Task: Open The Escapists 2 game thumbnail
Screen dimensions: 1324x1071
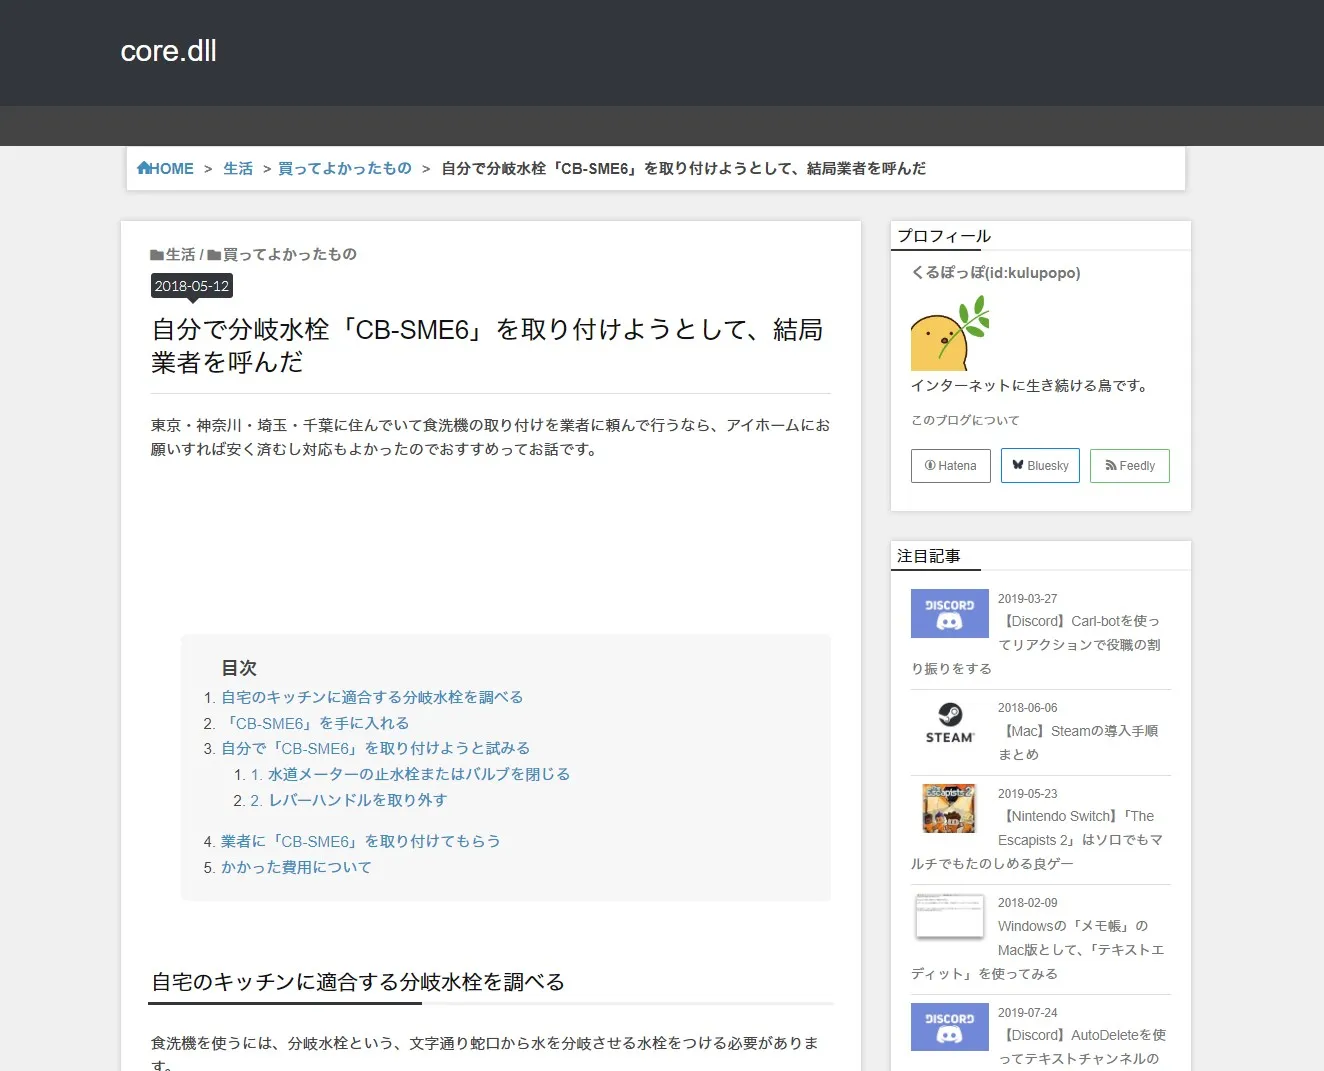Action: point(949,809)
